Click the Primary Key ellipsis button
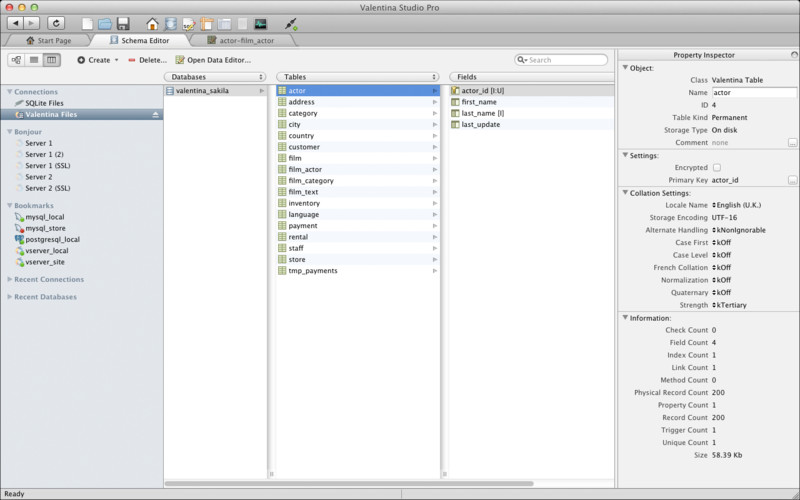Viewport: 800px width, 500px height. pyautogui.click(x=792, y=180)
